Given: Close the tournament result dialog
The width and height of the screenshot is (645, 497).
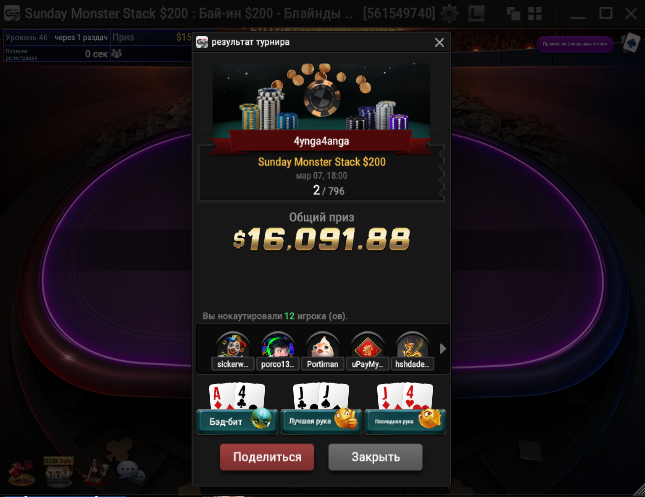Looking at the screenshot, I should 439,42.
